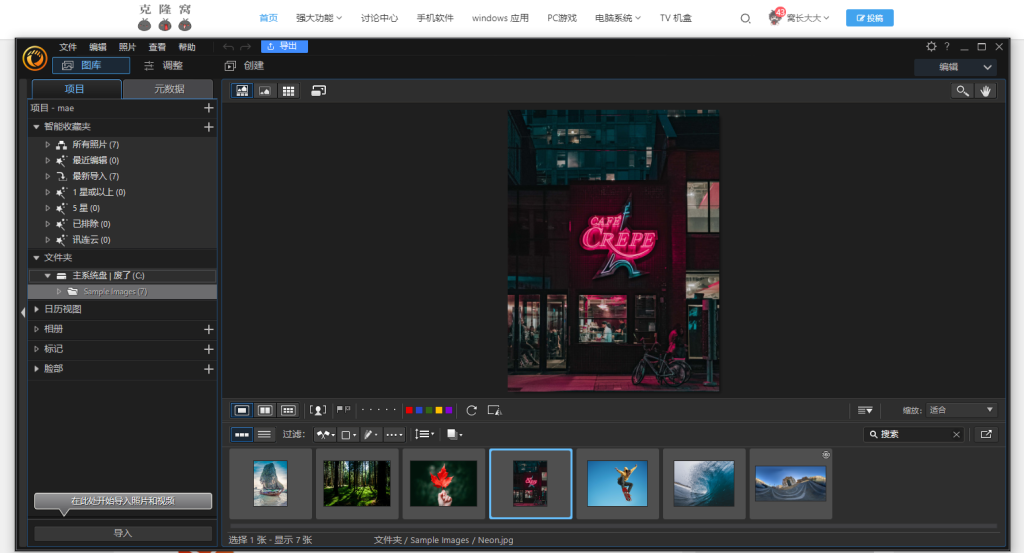Open the 编辑 menu in menu bar
The width and height of the screenshot is (1024, 553).
[98, 47]
